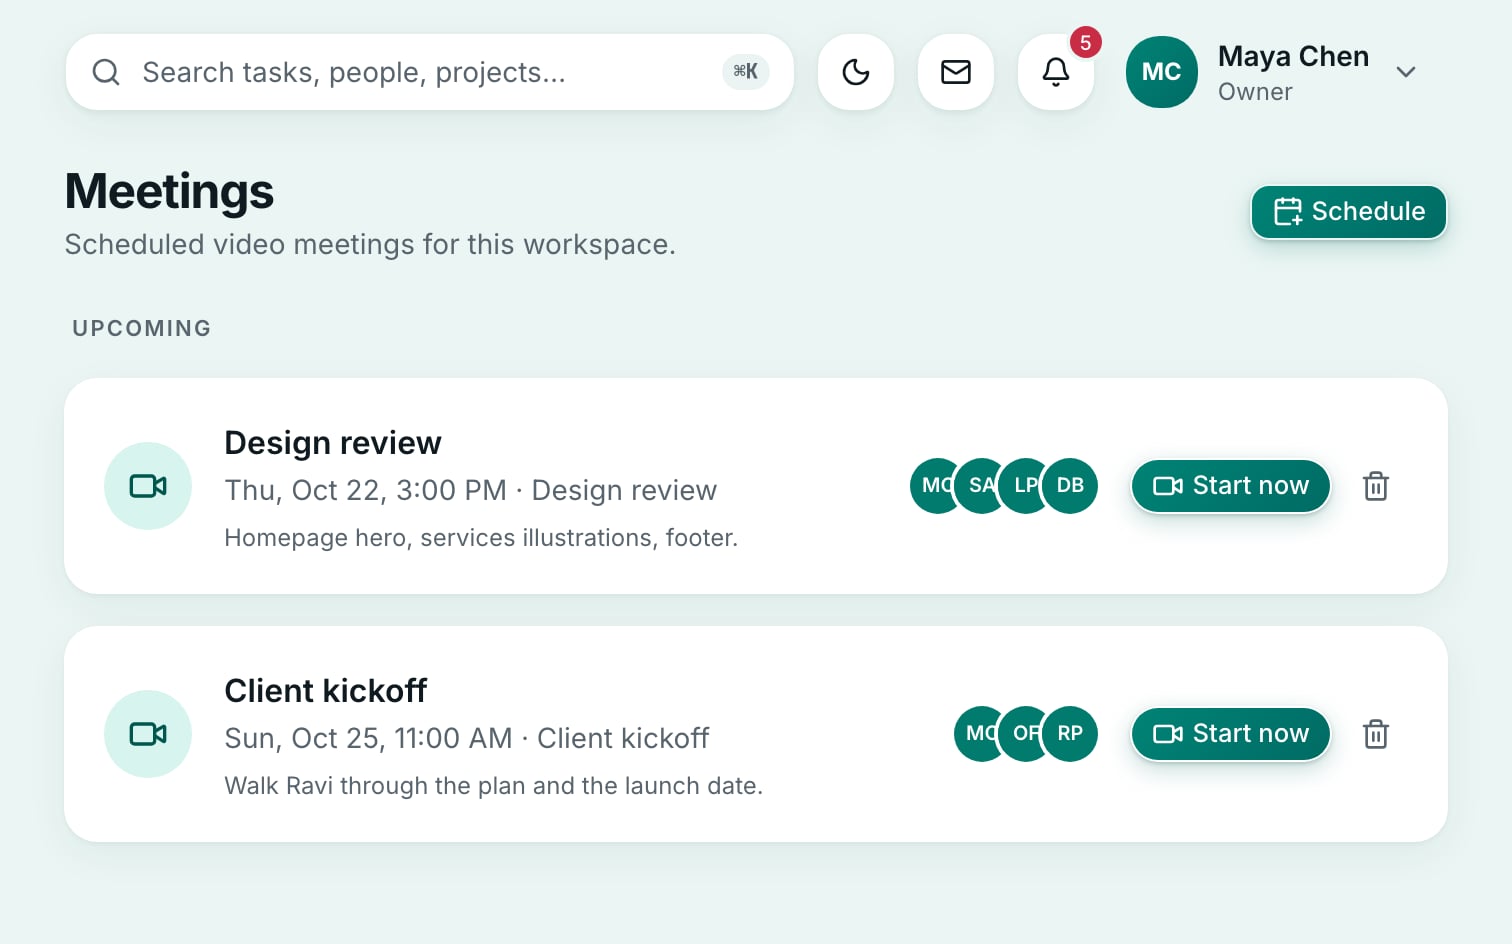Select the RP attendee avatar in Client kickoff

pos(1070,734)
